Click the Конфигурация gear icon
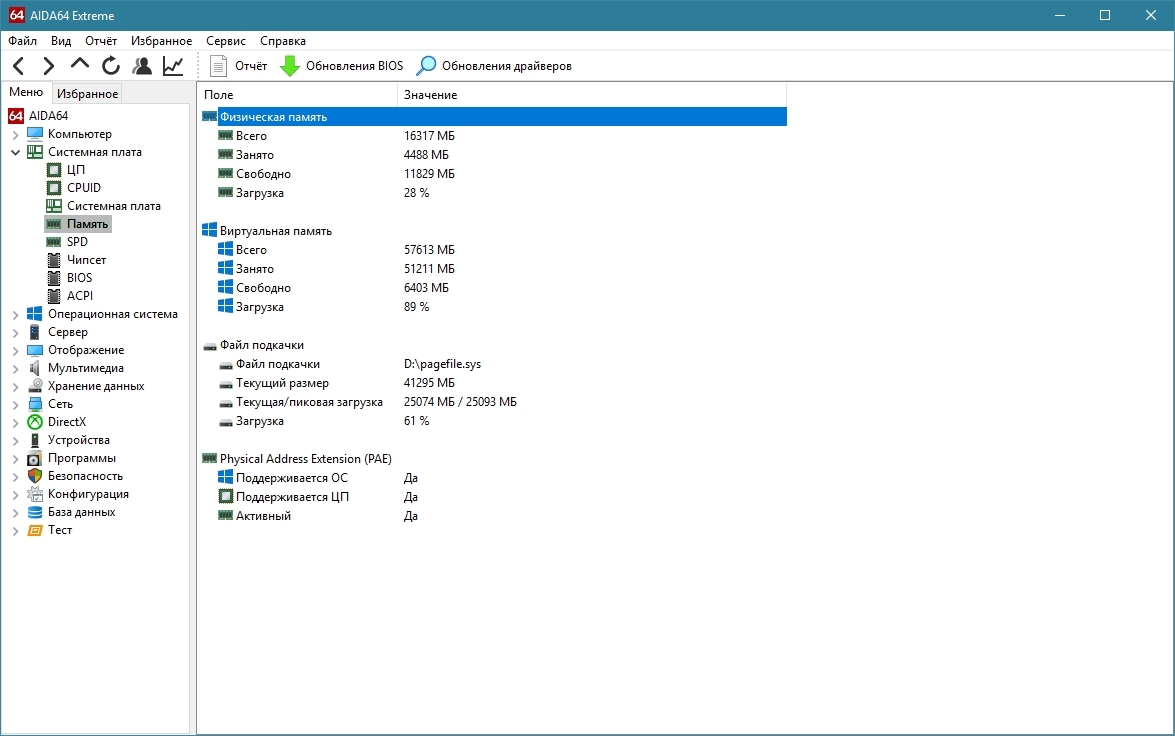 [34, 494]
